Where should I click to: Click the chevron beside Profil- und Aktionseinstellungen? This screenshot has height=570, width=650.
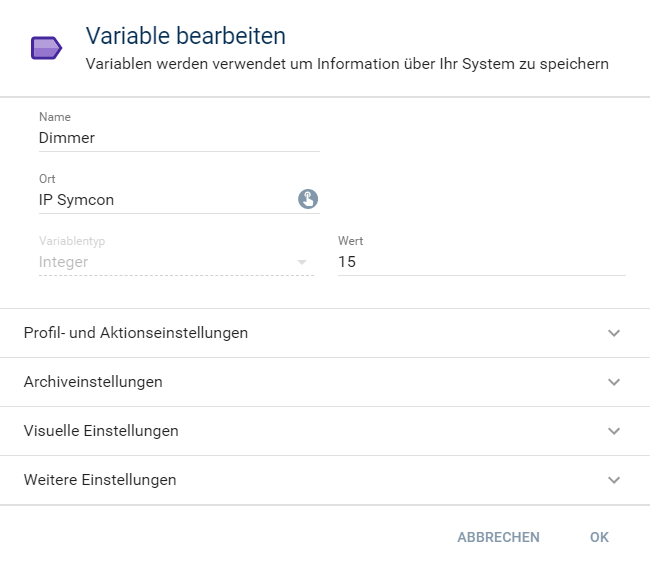[x=614, y=333]
